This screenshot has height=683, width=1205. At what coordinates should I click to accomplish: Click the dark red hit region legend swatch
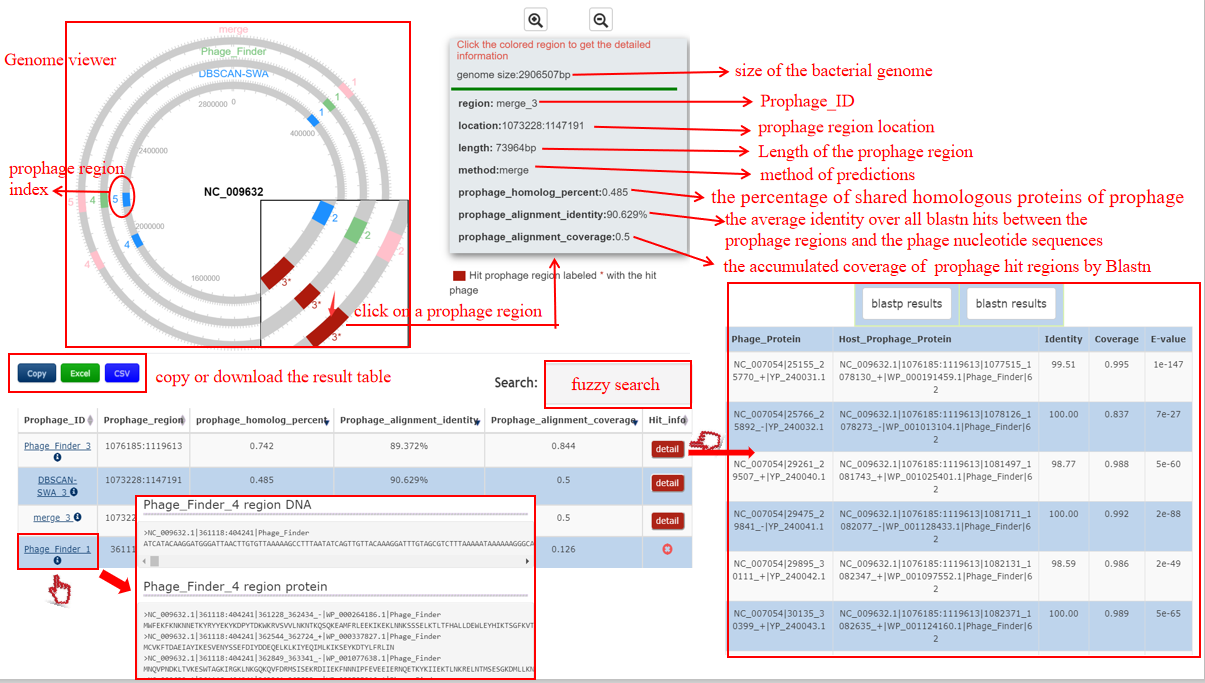pos(459,275)
